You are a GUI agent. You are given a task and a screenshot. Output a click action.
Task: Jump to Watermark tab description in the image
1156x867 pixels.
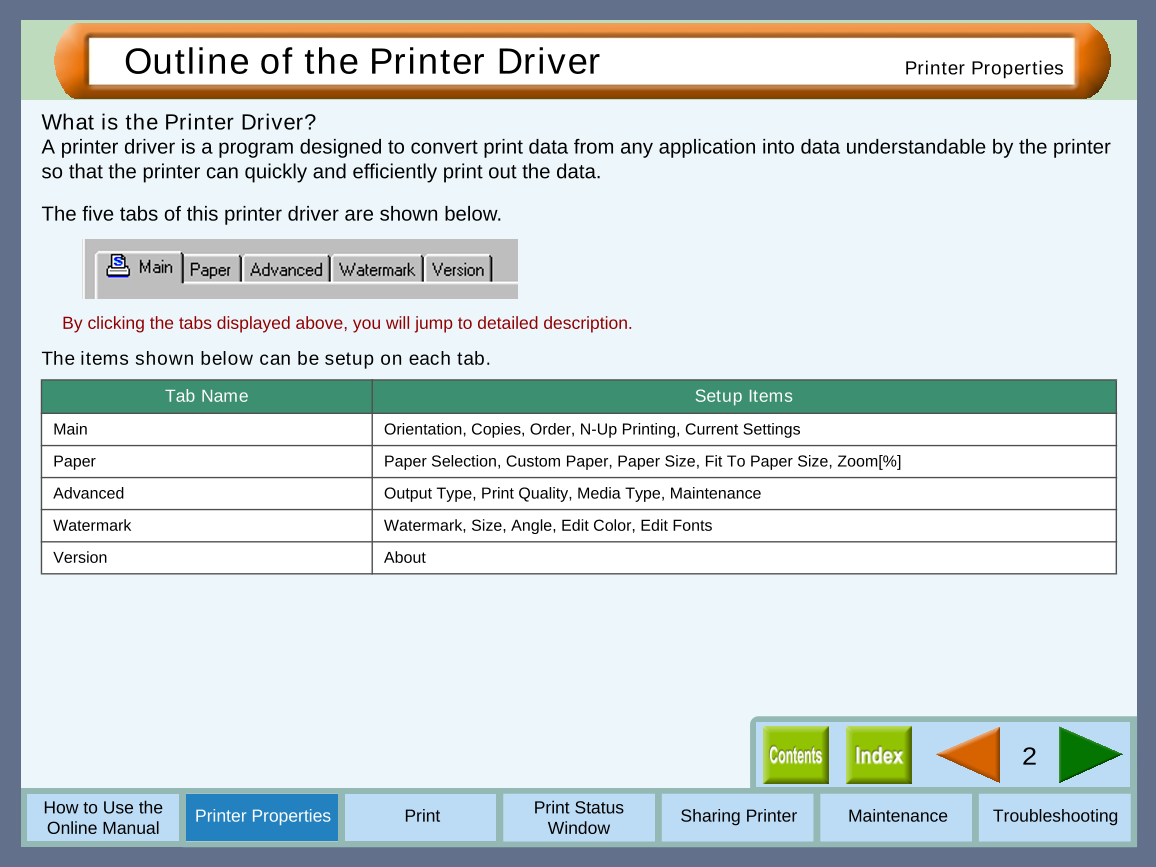(377, 269)
